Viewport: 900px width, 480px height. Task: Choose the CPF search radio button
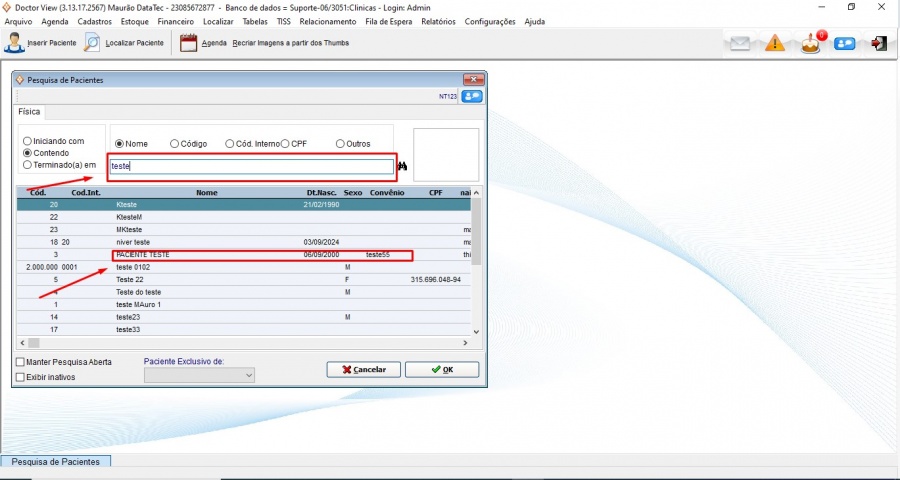[x=285, y=144]
